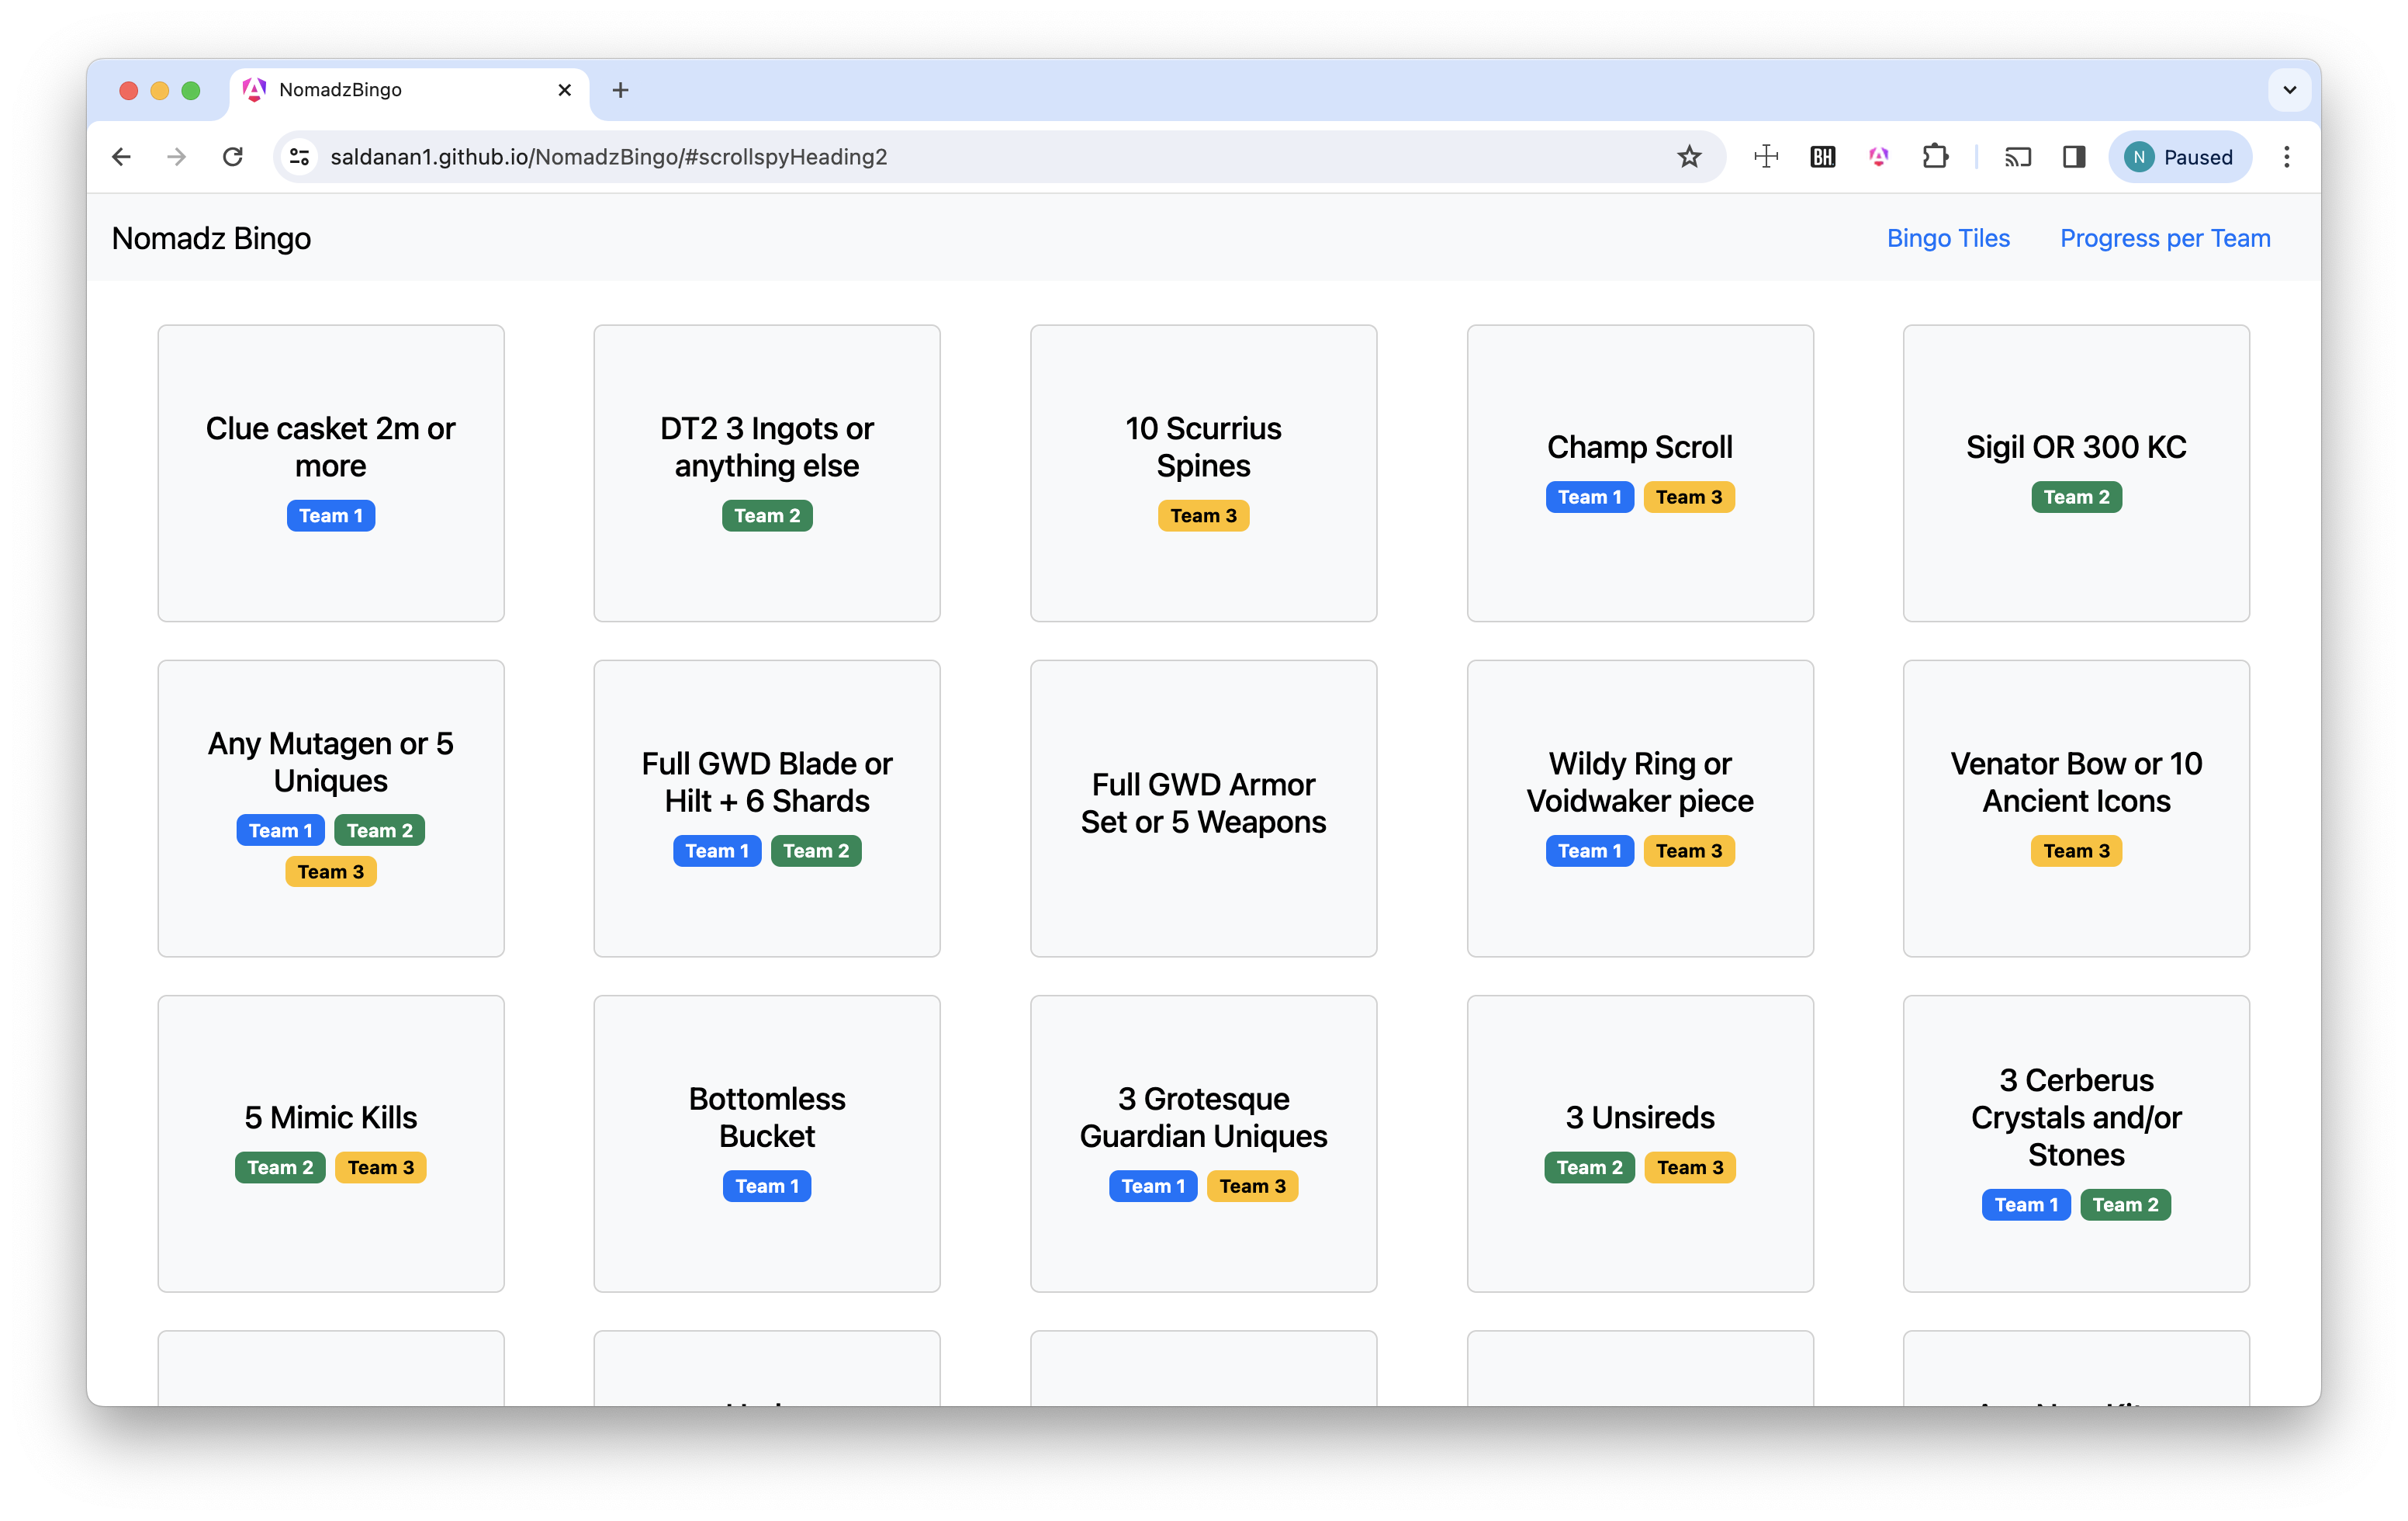Click the Nomadz Bingo brand title
Image resolution: width=2408 pixels, height=1521 pixels.
tap(211, 238)
